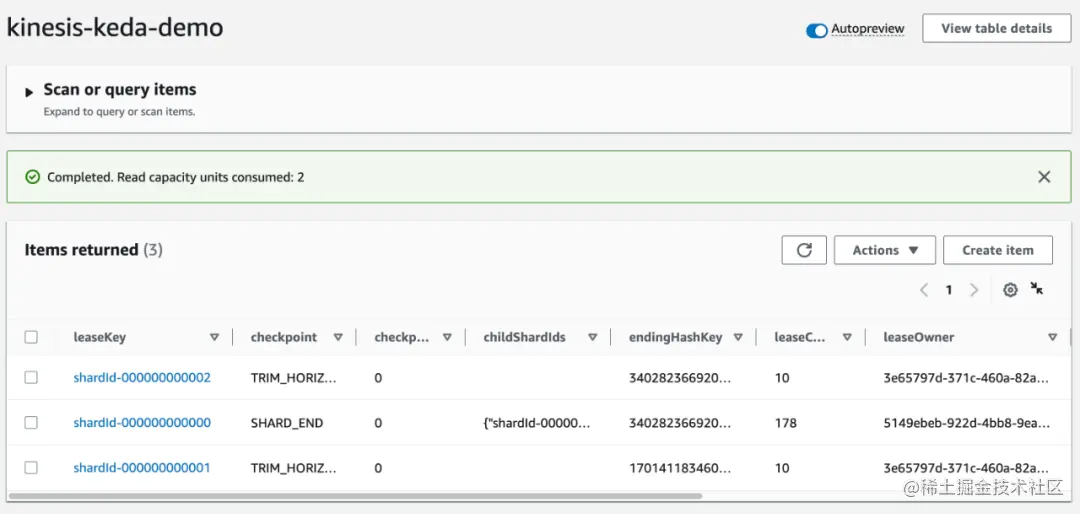The width and height of the screenshot is (1080, 514).
Task: Sort by leaseKey column arrow
Action: tap(214, 337)
